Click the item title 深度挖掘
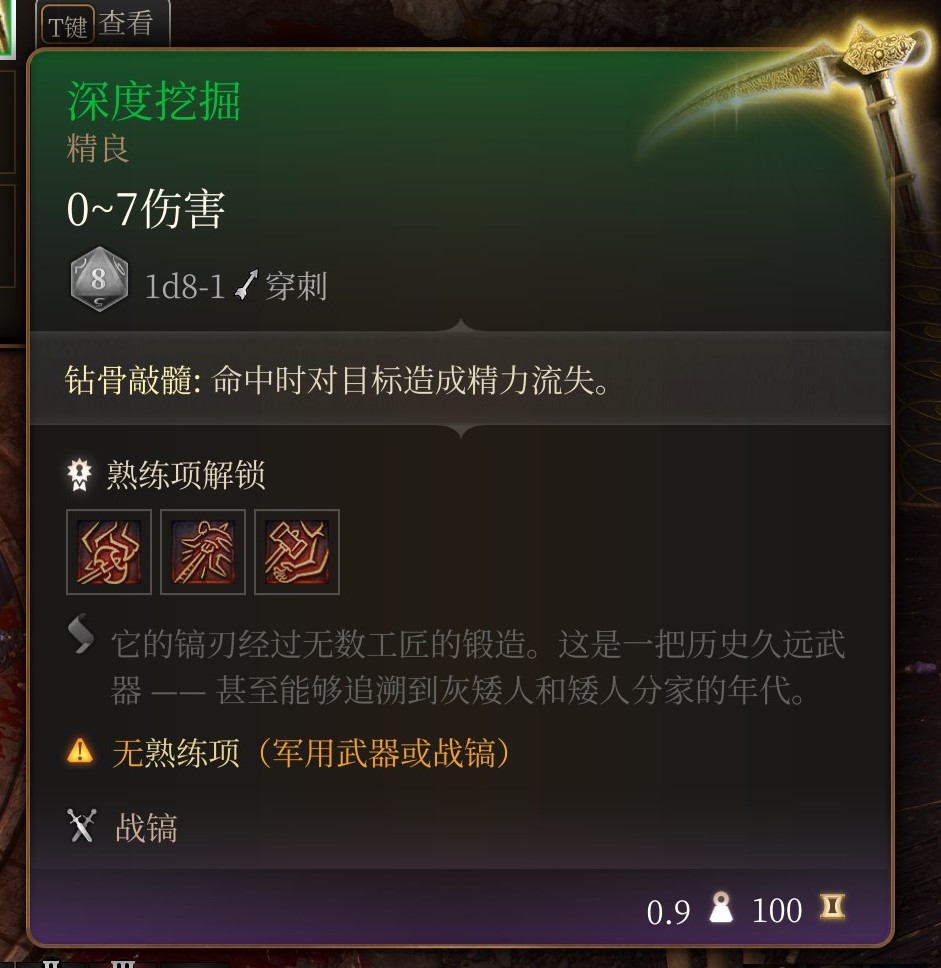This screenshot has height=968, width=941. (154, 101)
